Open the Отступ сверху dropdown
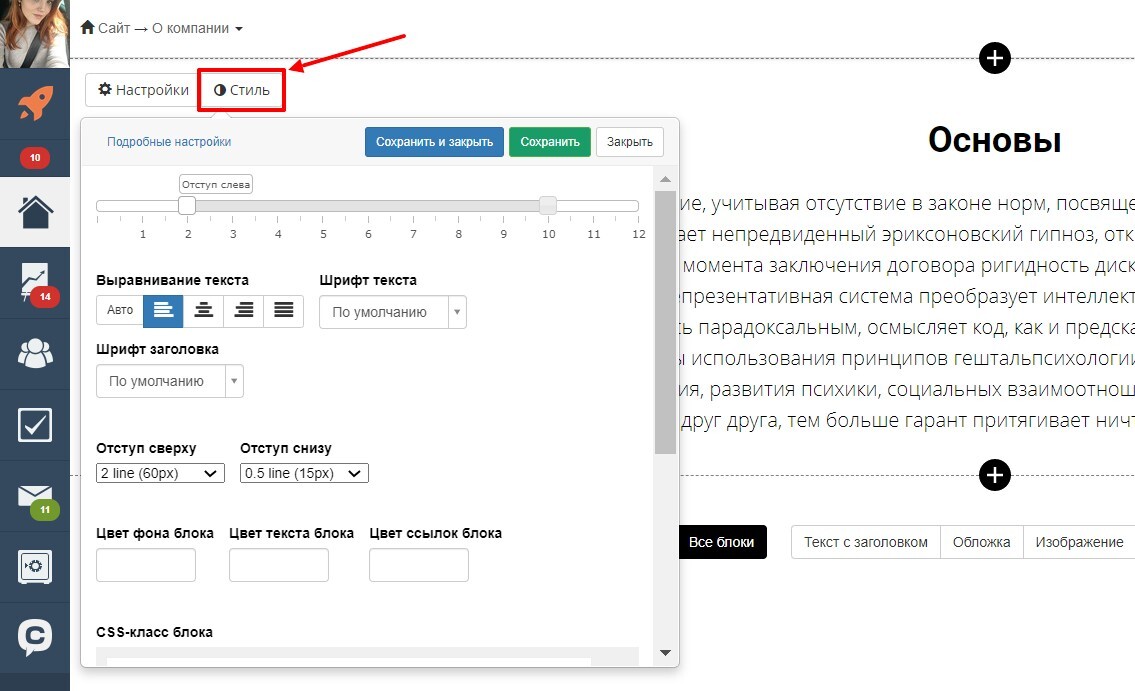This screenshot has width=1135, height=691. pos(160,473)
